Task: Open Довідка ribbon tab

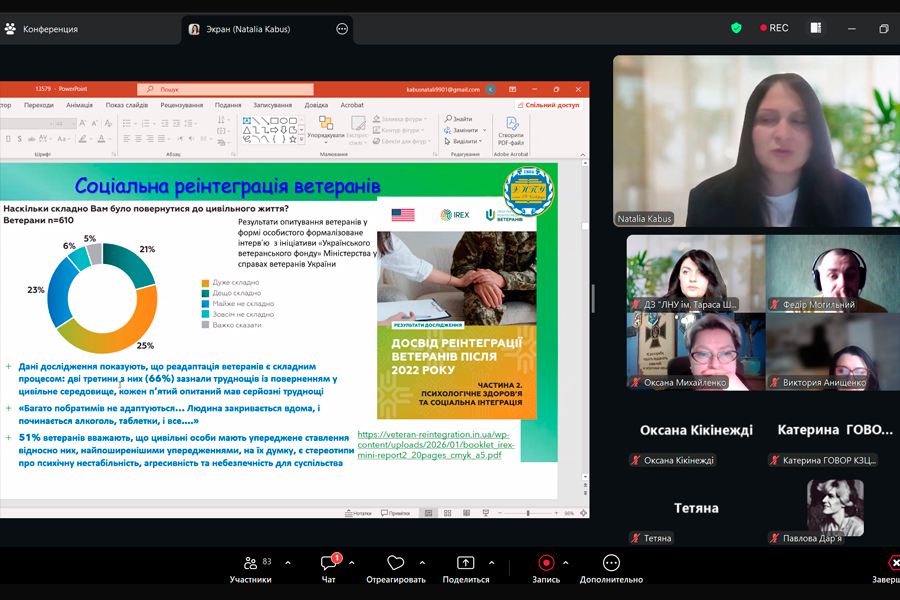Action: 316,105
